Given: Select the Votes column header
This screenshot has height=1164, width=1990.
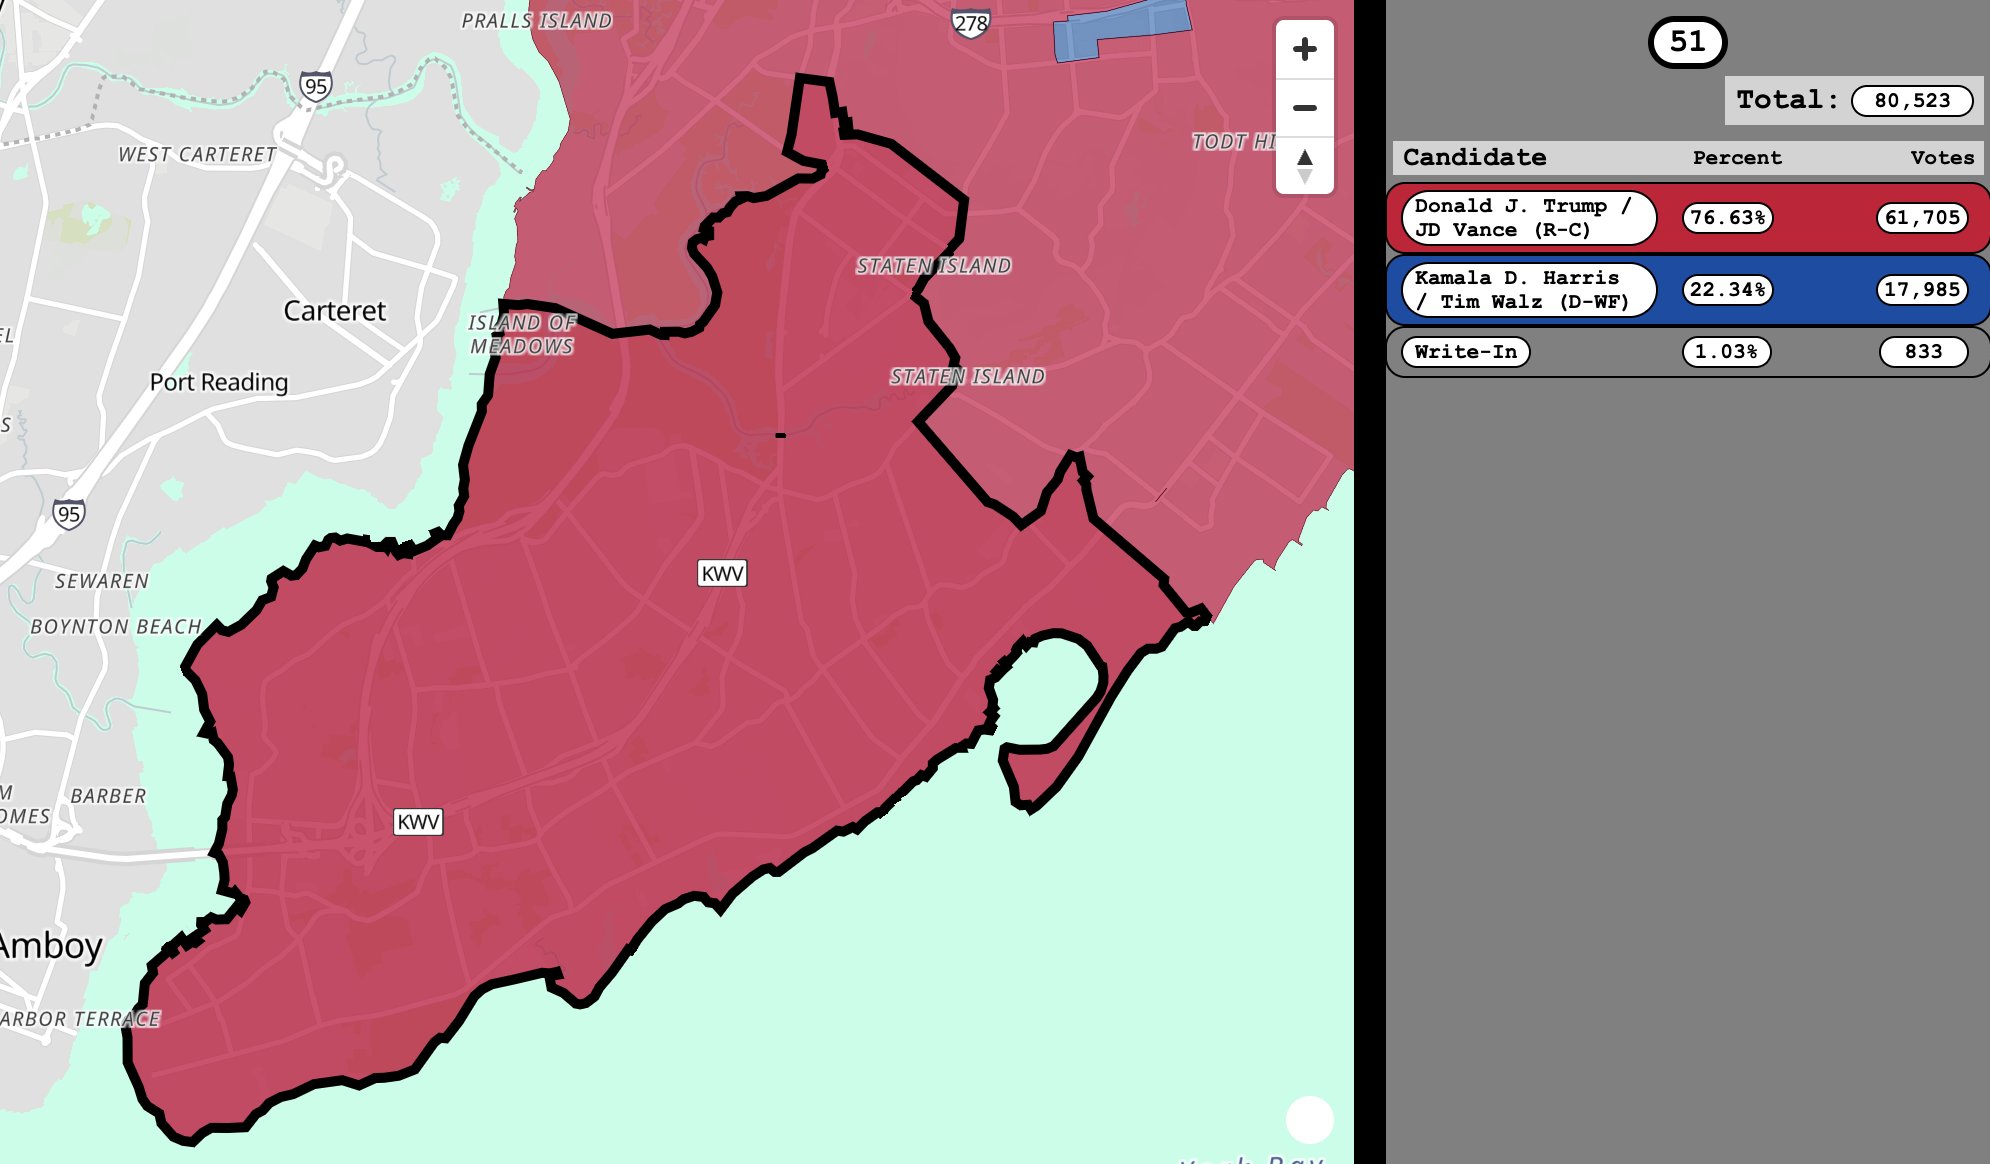Looking at the screenshot, I should 1941,157.
